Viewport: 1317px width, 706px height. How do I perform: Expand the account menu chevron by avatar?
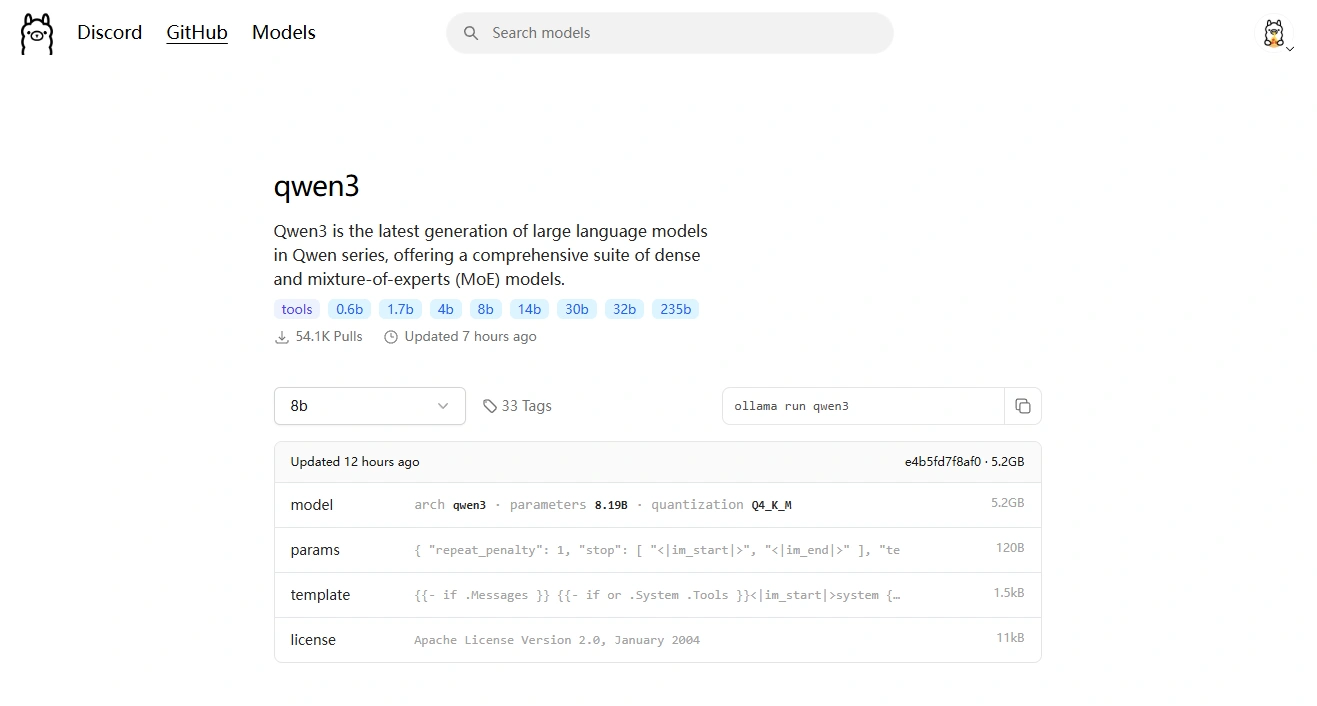tap(1290, 49)
